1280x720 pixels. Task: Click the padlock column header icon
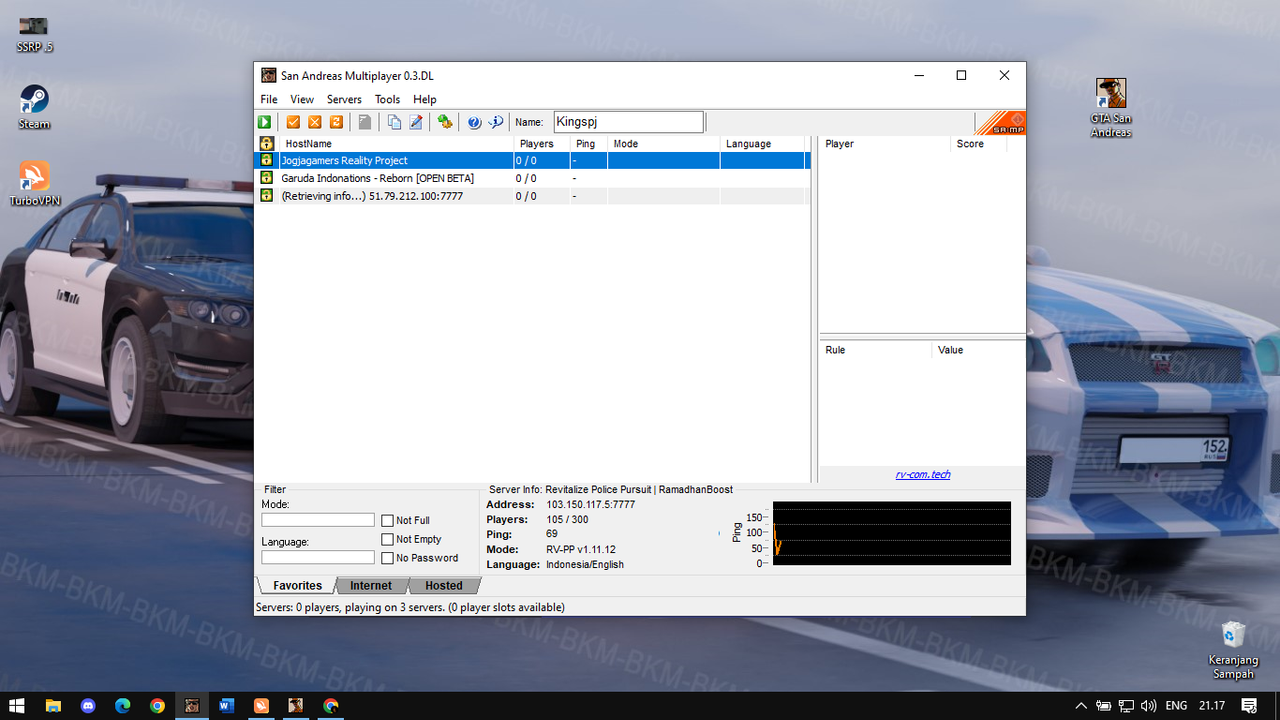[x=266, y=144]
